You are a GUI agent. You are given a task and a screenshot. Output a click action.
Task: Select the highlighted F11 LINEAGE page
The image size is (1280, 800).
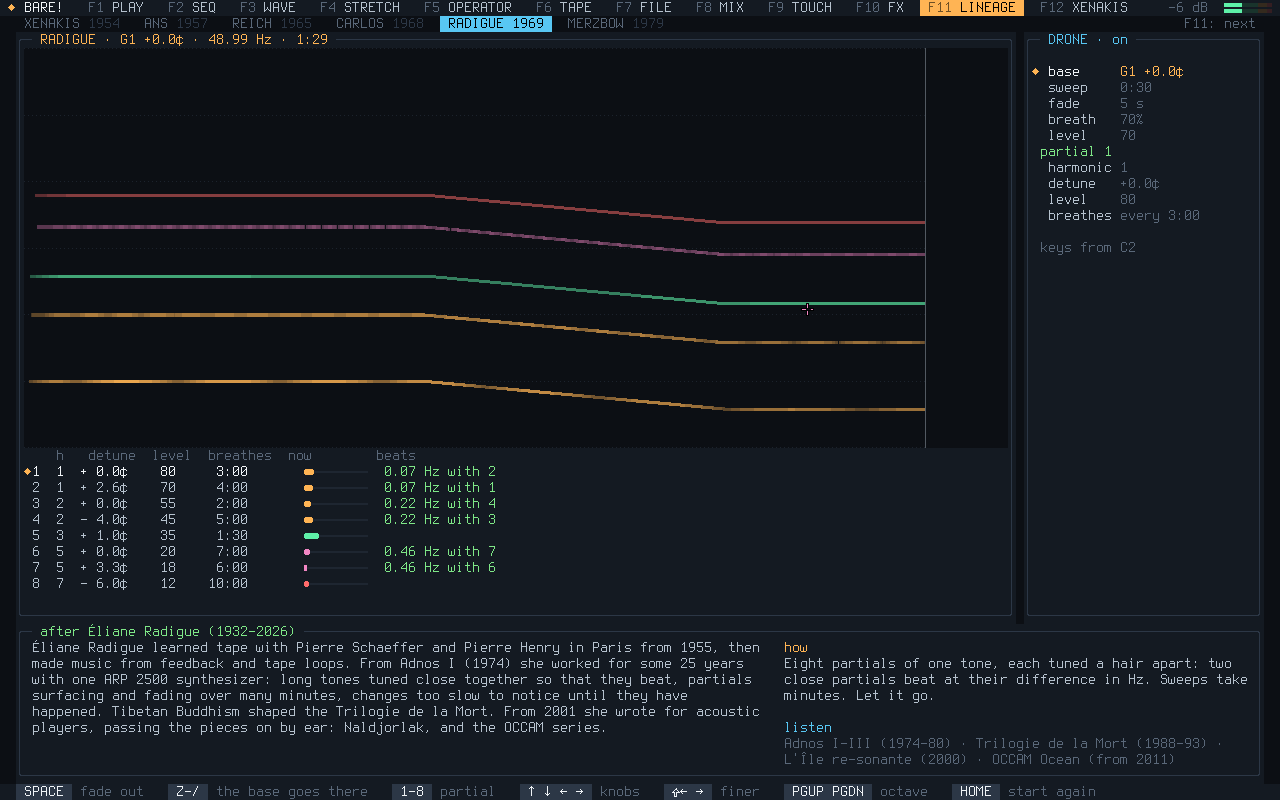(x=972, y=7)
